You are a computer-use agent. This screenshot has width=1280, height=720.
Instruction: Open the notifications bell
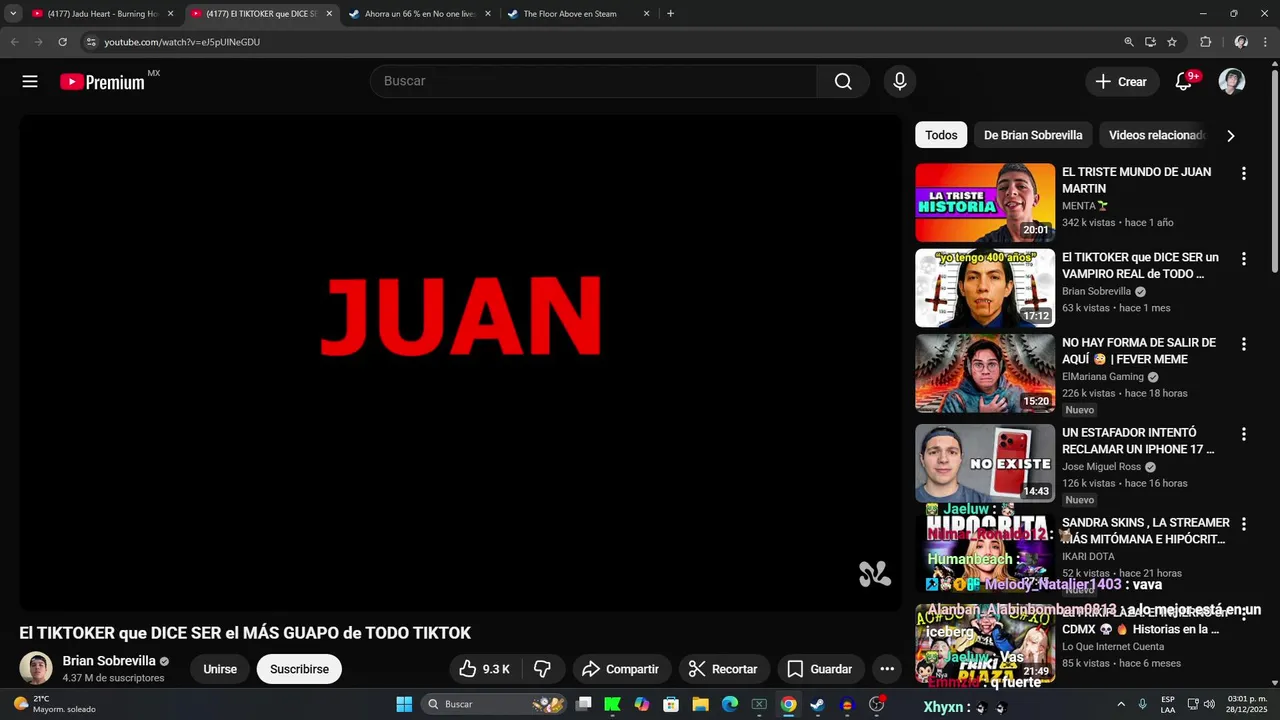(1183, 82)
